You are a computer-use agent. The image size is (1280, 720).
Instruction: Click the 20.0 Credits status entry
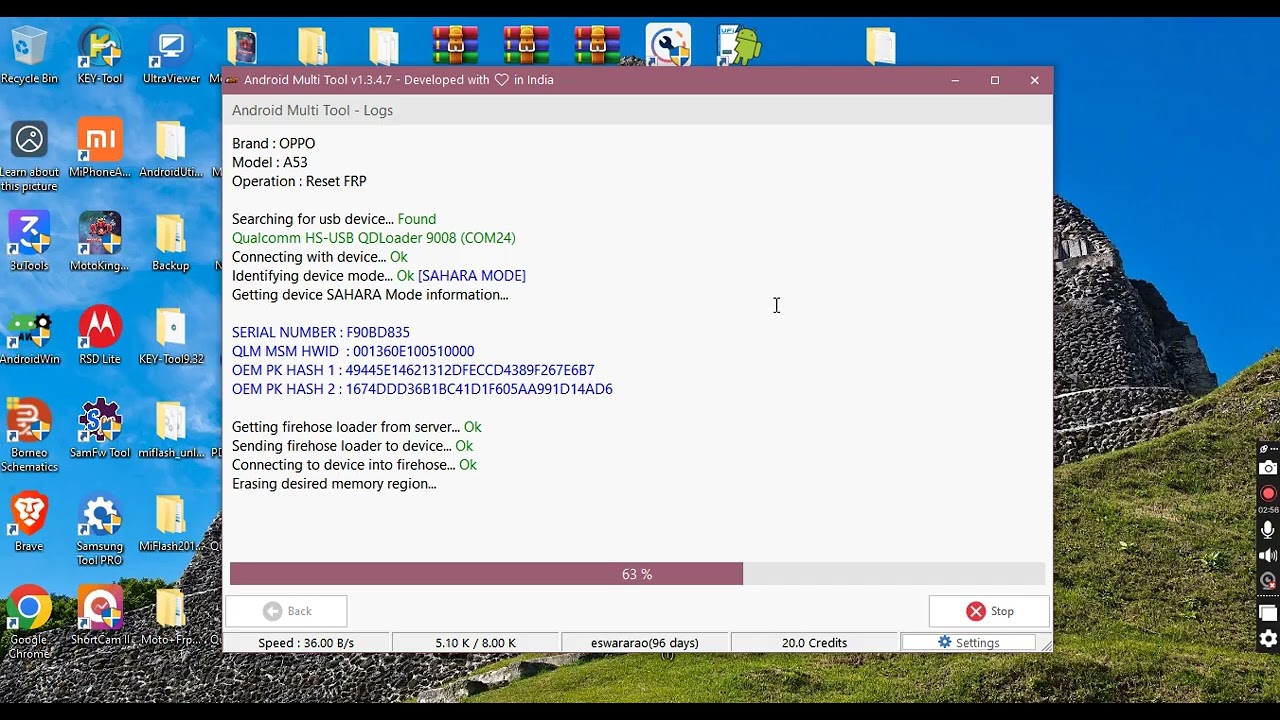coord(814,643)
